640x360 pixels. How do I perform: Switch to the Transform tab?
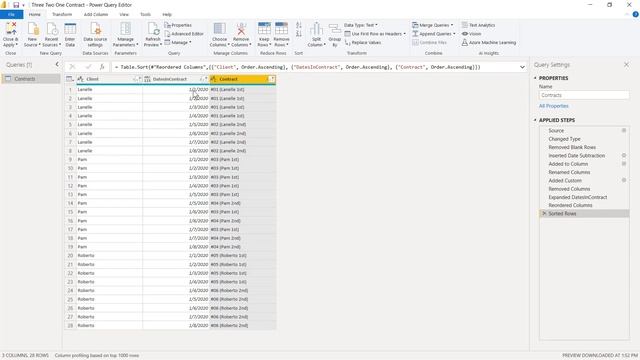click(x=62, y=14)
